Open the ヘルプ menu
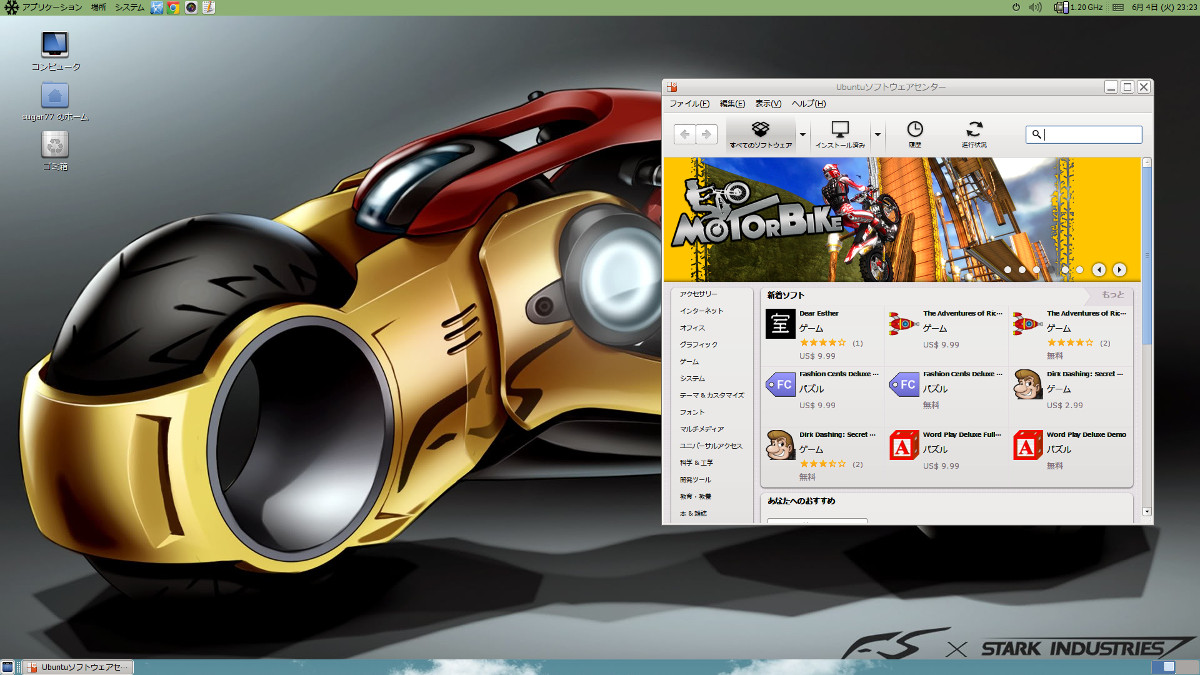Image resolution: width=1200 pixels, height=675 pixels. click(x=808, y=104)
